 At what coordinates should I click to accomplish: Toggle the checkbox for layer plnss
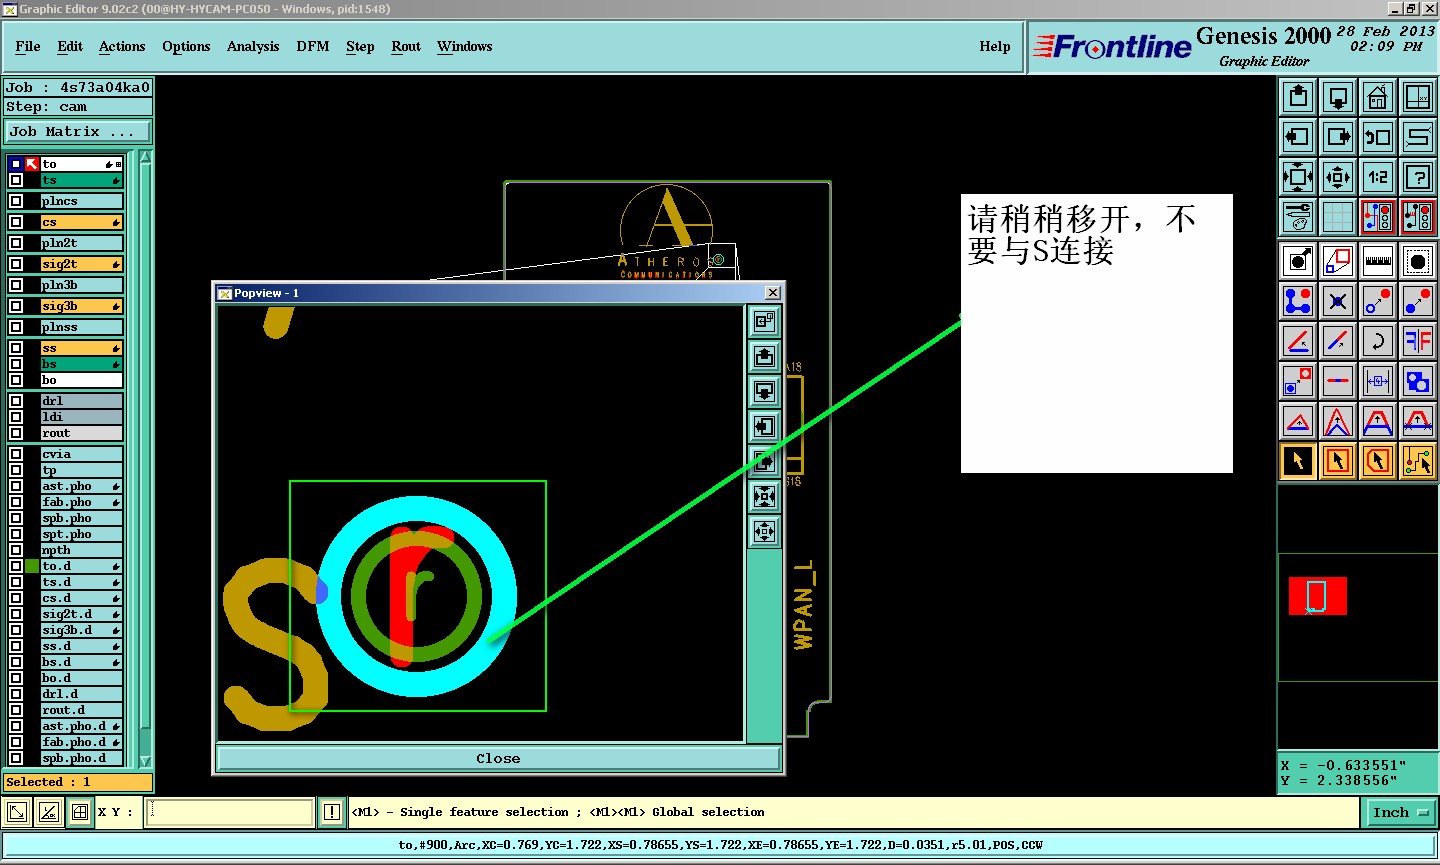click(x=16, y=327)
